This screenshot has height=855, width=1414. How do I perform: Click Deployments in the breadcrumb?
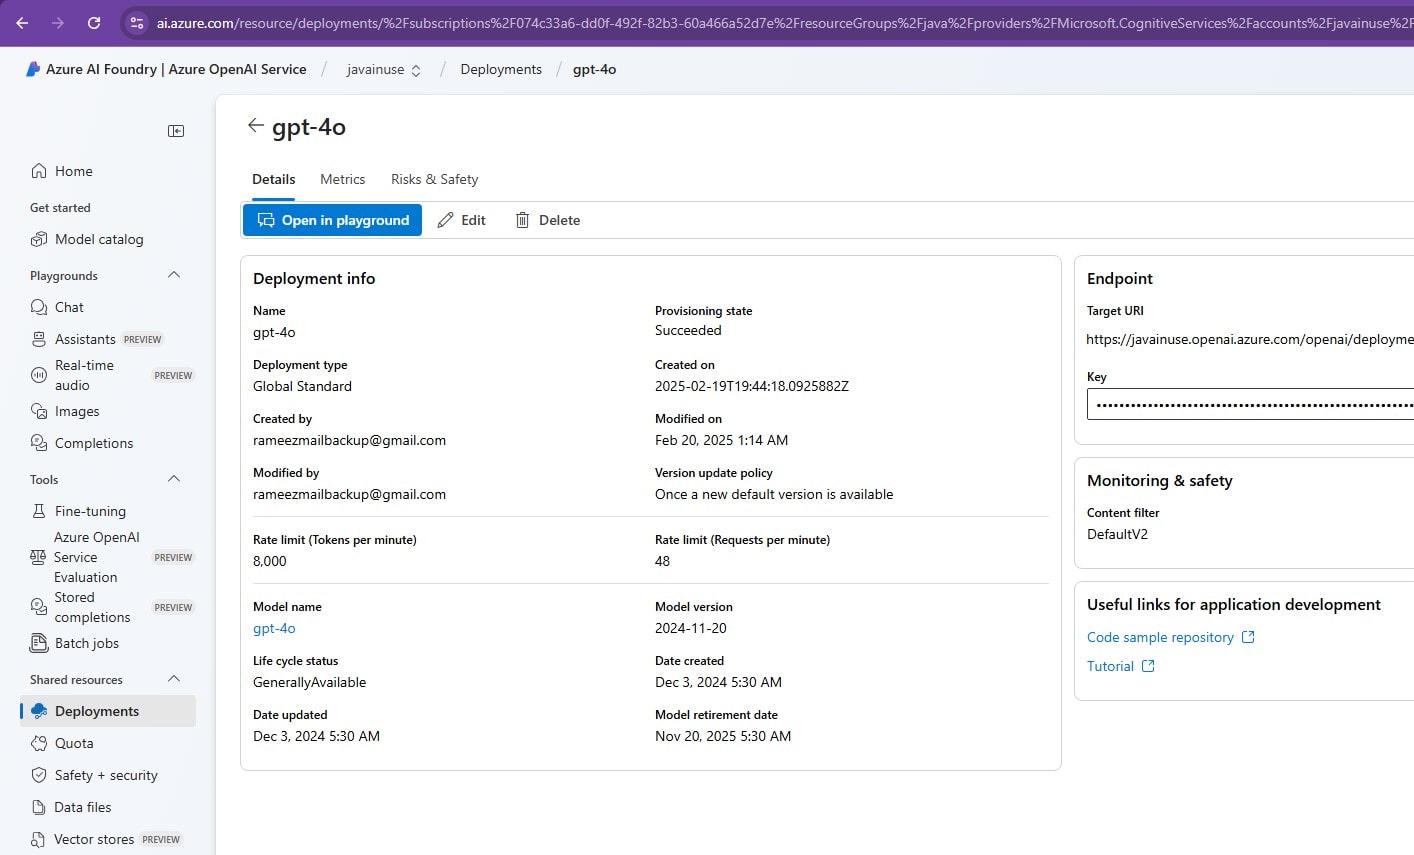click(x=501, y=69)
